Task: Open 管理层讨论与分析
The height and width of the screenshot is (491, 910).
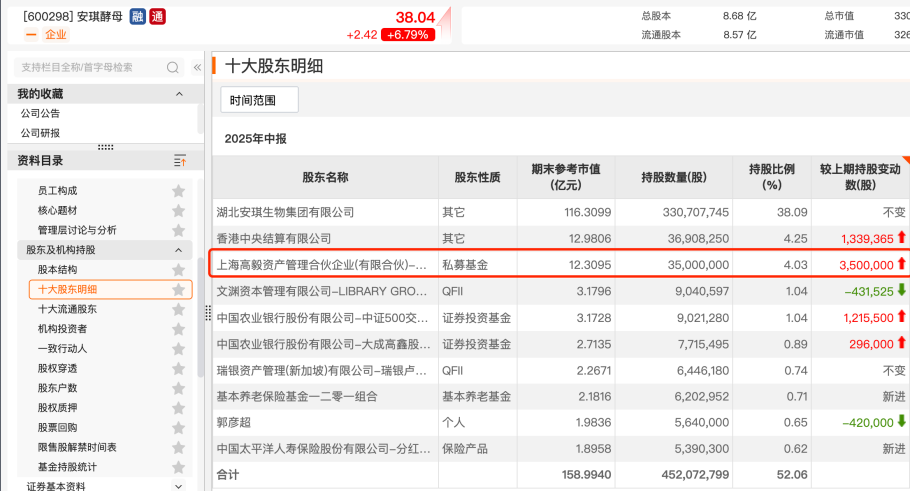Action: tap(77, 230)
